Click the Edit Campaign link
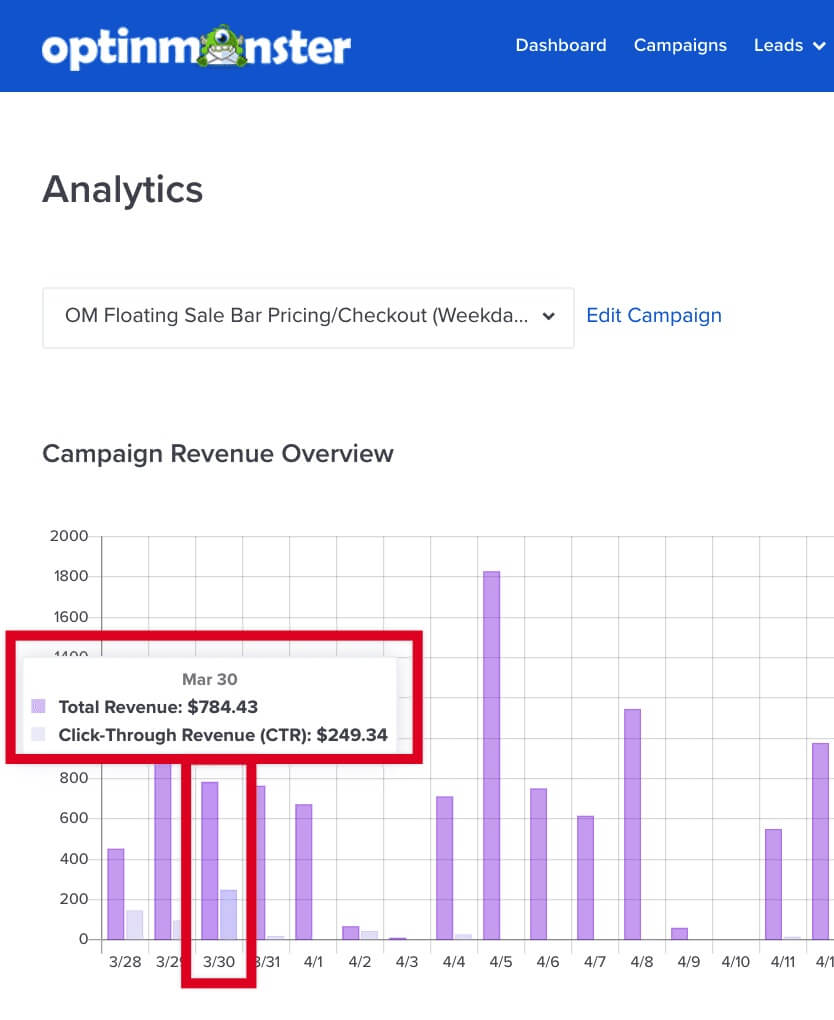 [x=654, y=315]
